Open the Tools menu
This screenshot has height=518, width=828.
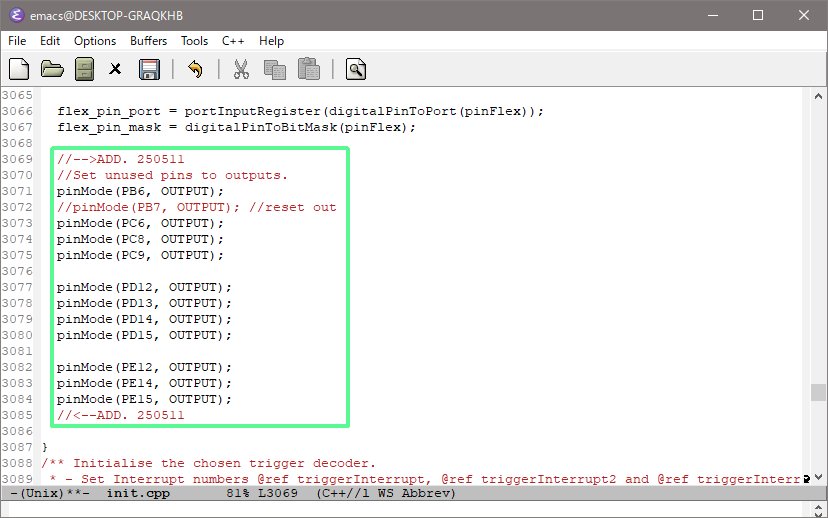pyautogui.click(x=194, y=41)
